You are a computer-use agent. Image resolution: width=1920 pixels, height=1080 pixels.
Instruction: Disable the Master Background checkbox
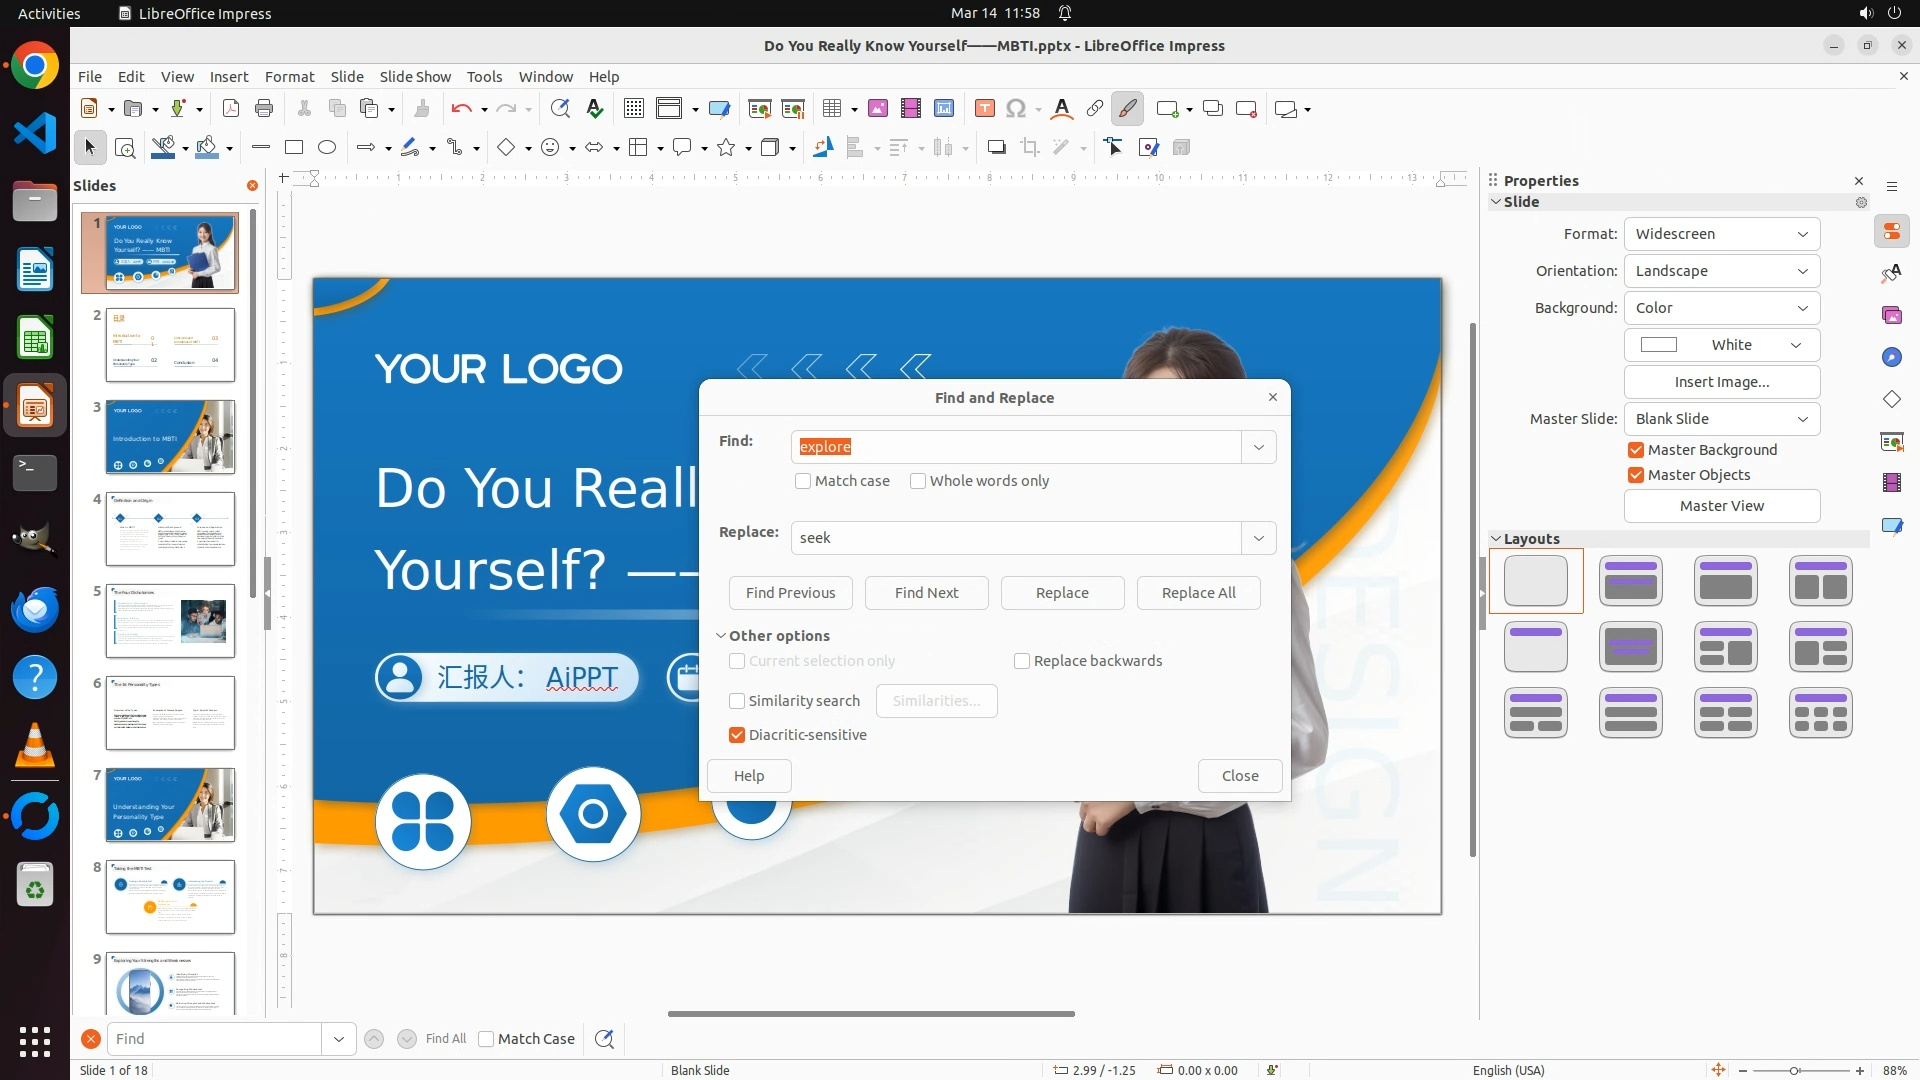coord(1636,450)
